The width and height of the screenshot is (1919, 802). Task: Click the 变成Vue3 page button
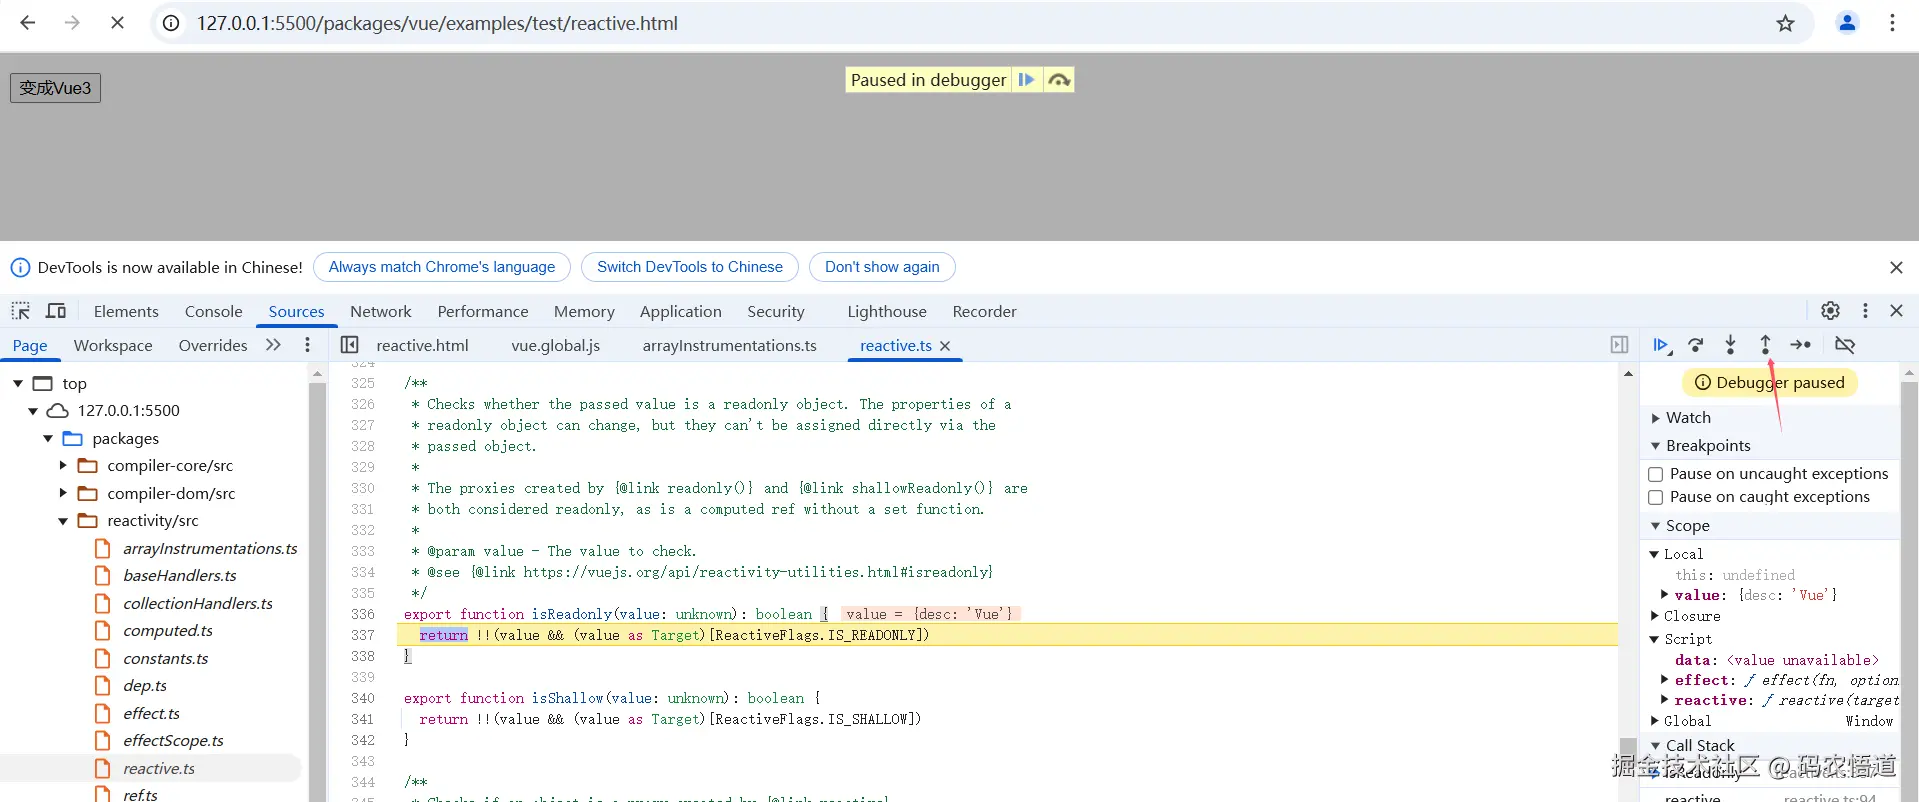click(x=55, y=88)
